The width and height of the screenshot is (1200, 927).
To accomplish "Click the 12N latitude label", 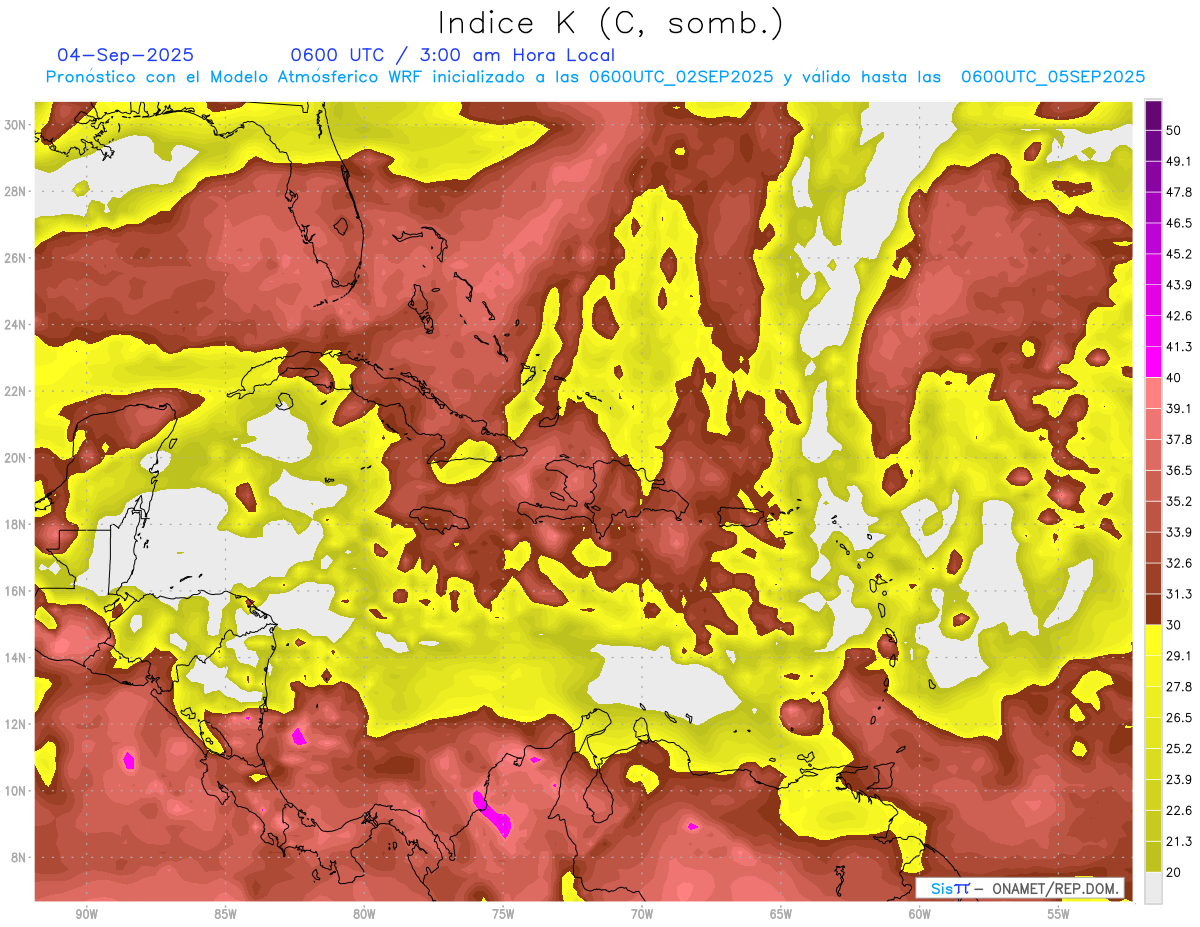I will pyautogui.click(x=15, y=724).
